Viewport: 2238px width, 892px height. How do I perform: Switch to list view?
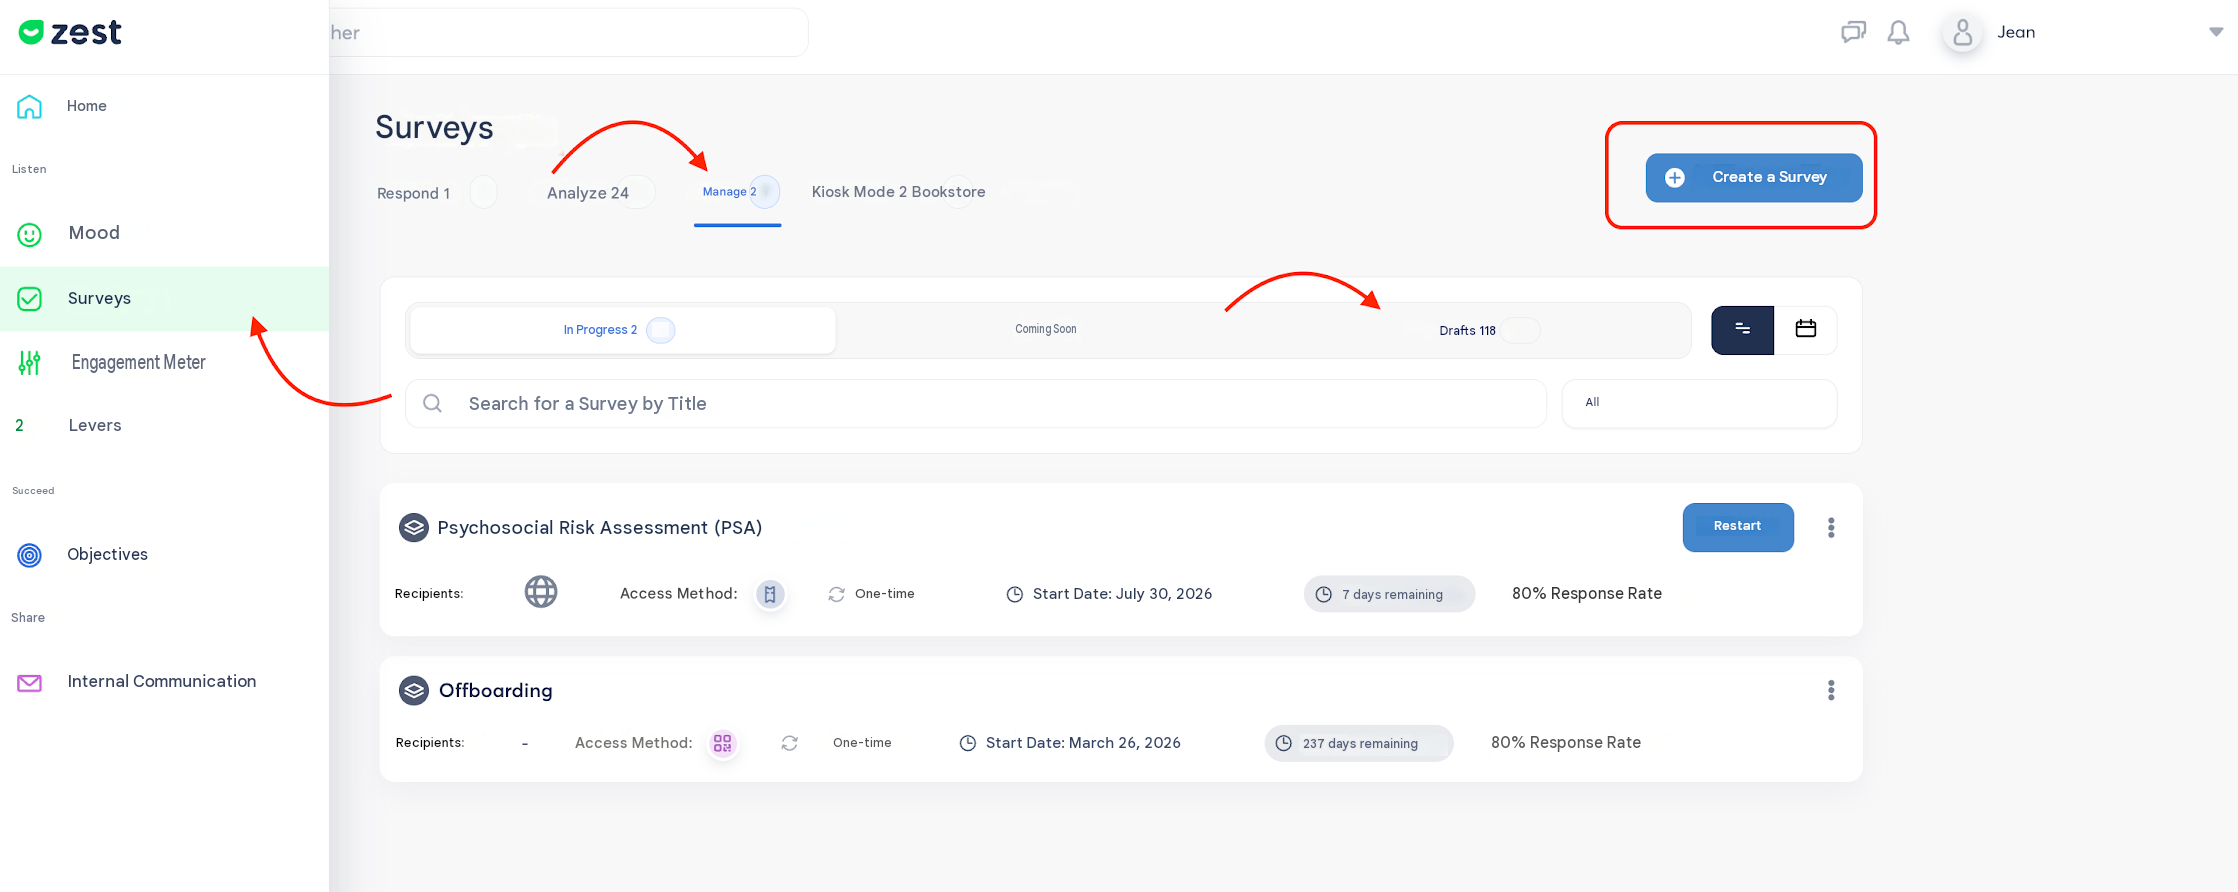(1742, 330)
